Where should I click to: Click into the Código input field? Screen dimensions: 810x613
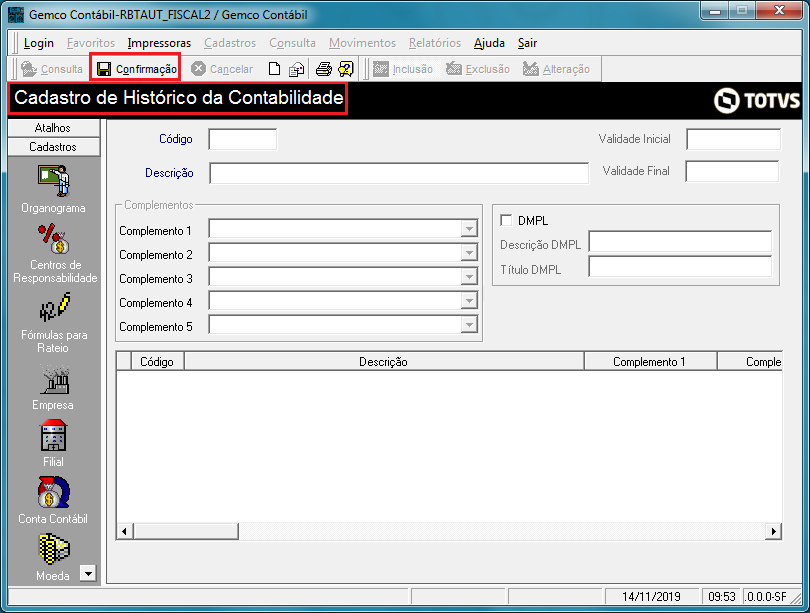click(243, 139)
